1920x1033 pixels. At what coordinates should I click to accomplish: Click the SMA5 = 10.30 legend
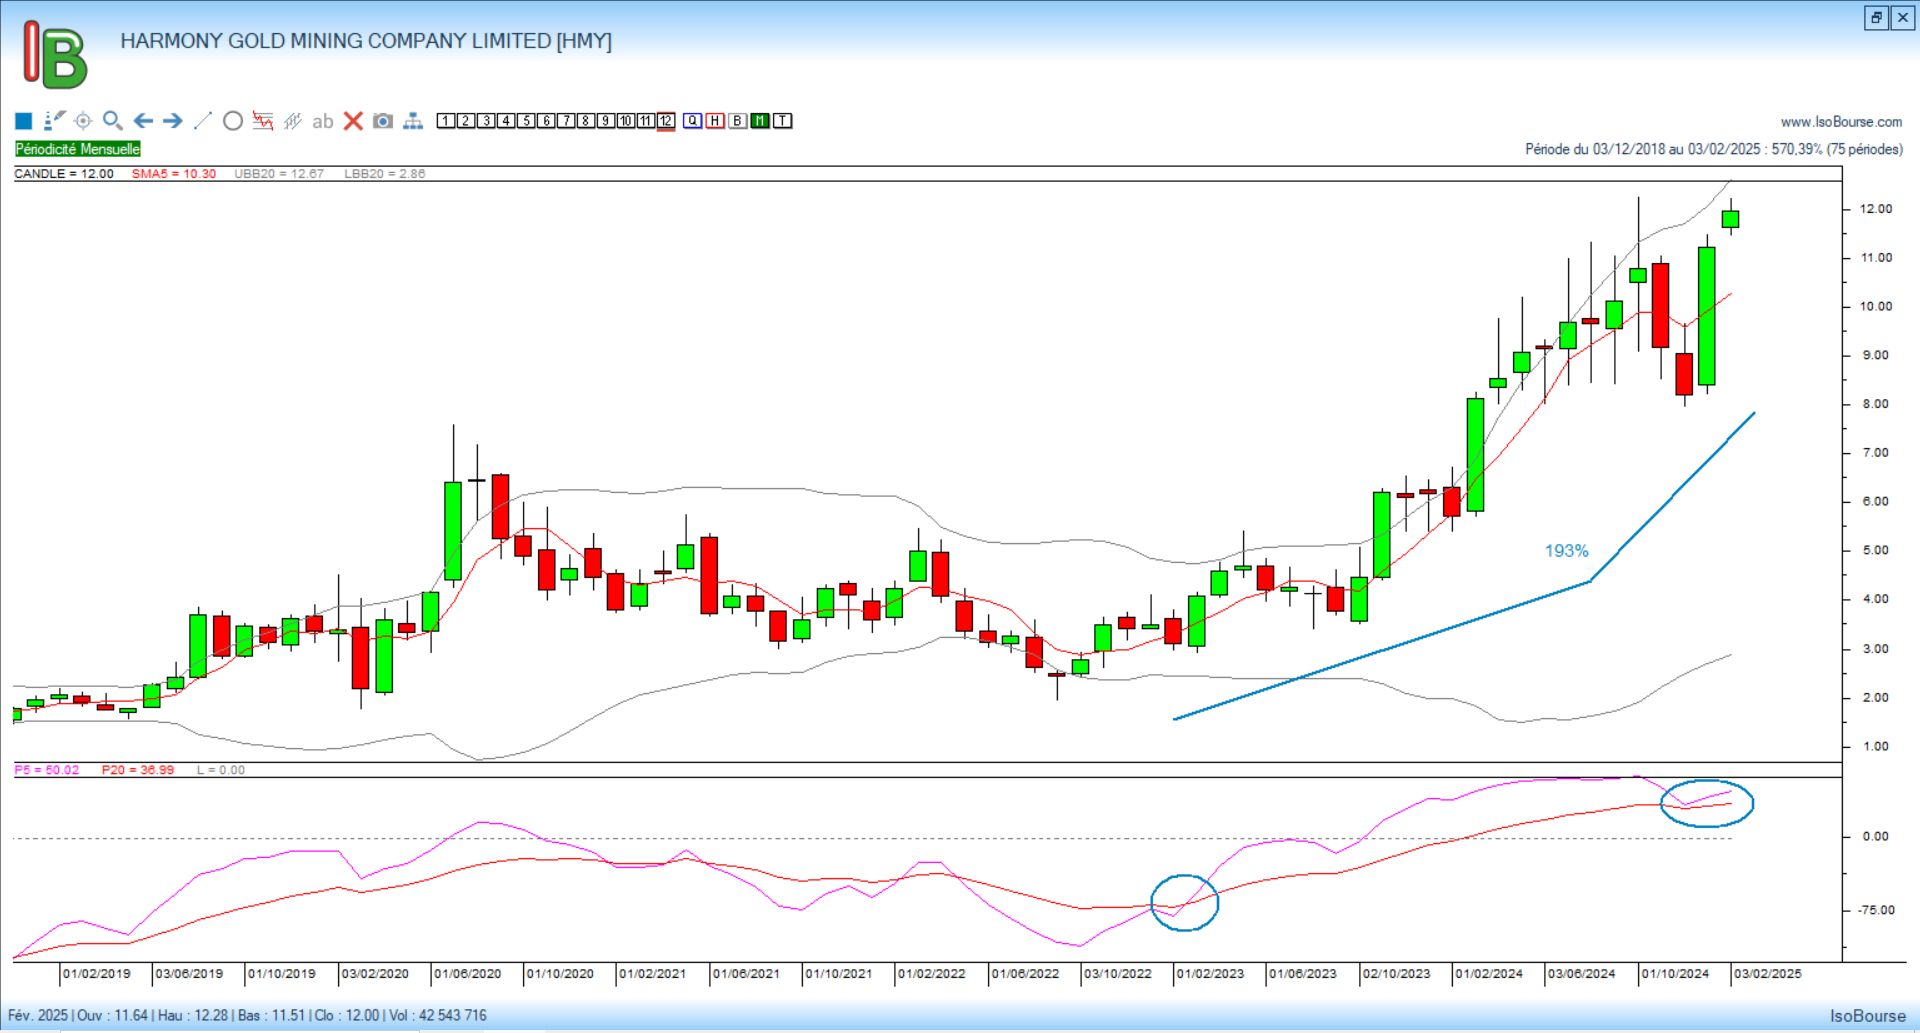(174, 174)
